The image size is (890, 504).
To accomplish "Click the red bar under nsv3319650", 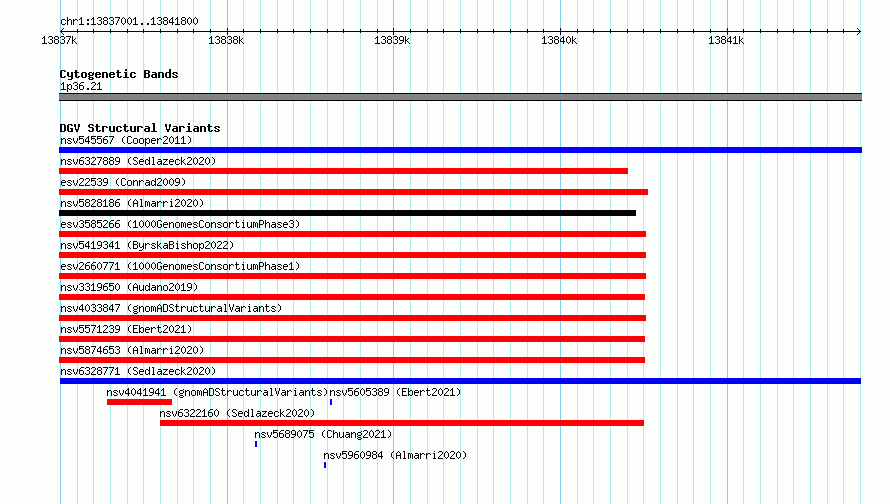I will pyautogui.click(x=352, y=297).
